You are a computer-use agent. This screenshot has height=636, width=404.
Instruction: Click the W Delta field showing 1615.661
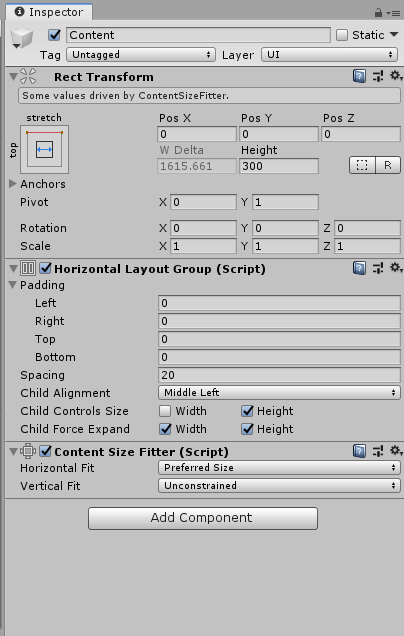tap(197, 166)
